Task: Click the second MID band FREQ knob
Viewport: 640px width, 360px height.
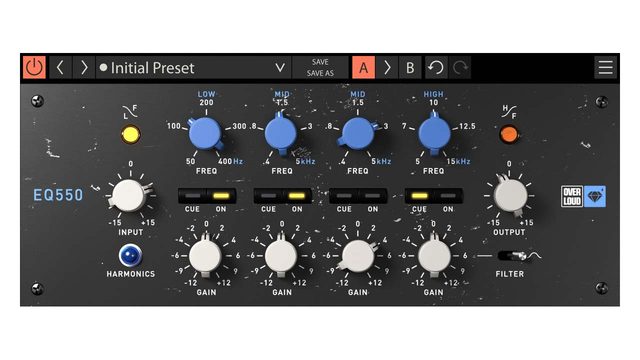Action: pyautogui.click(x=358, y=133)
